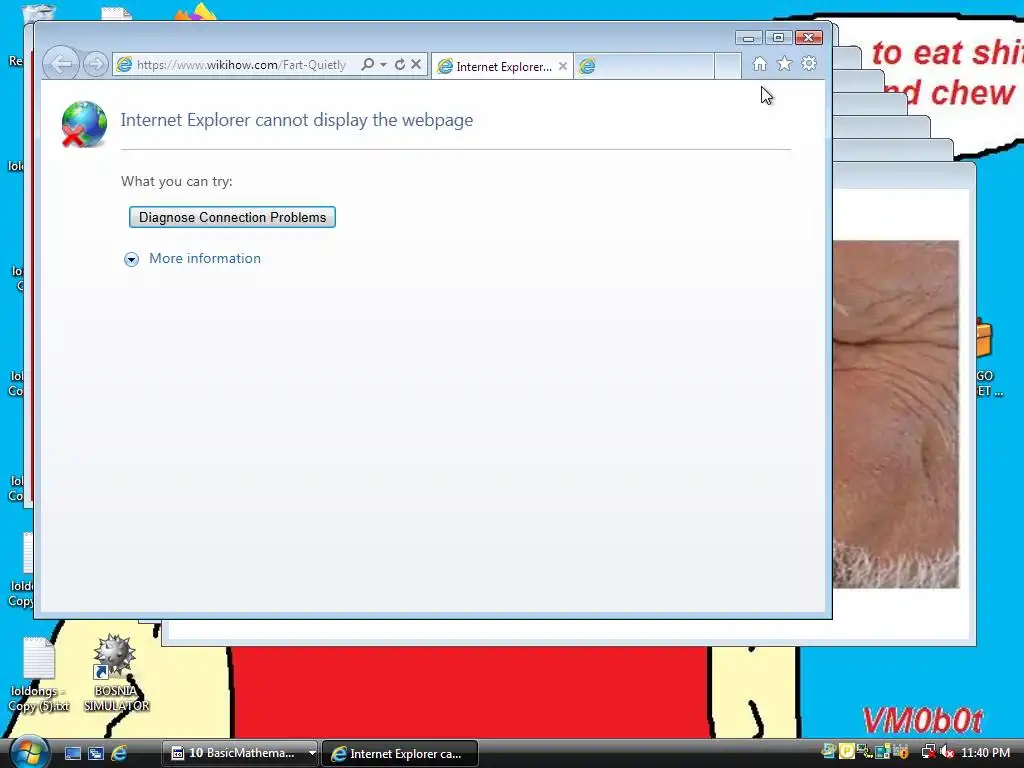Minimize the Internet Explorer window
Viewport: 1024px width, 768px height.
pyautogui.click(x=748, y=38)
